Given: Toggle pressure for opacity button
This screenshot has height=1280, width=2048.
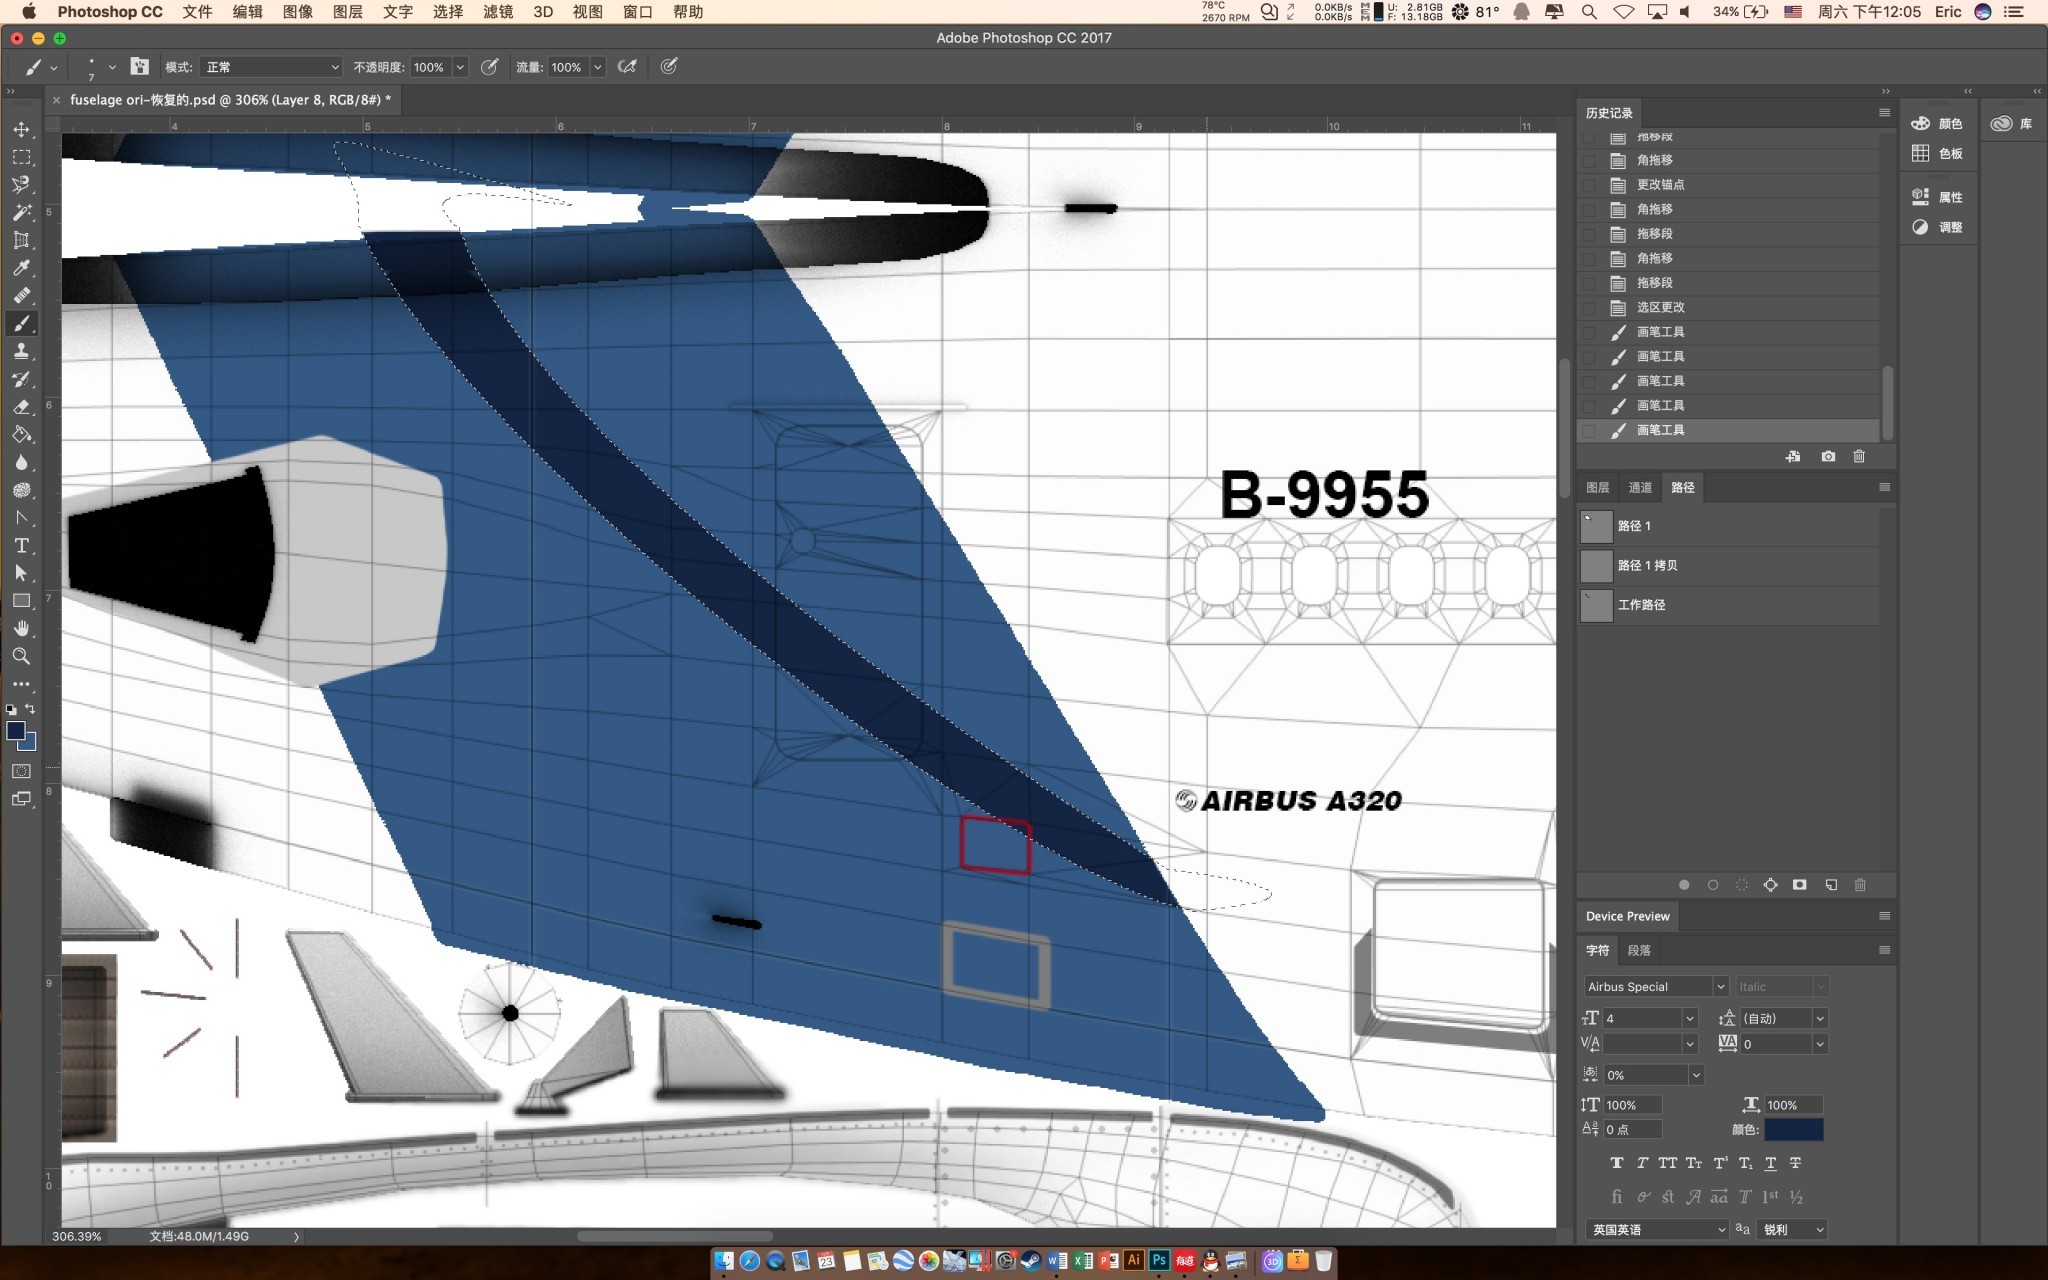Looking at the screenshot, I should coord(489,67).
